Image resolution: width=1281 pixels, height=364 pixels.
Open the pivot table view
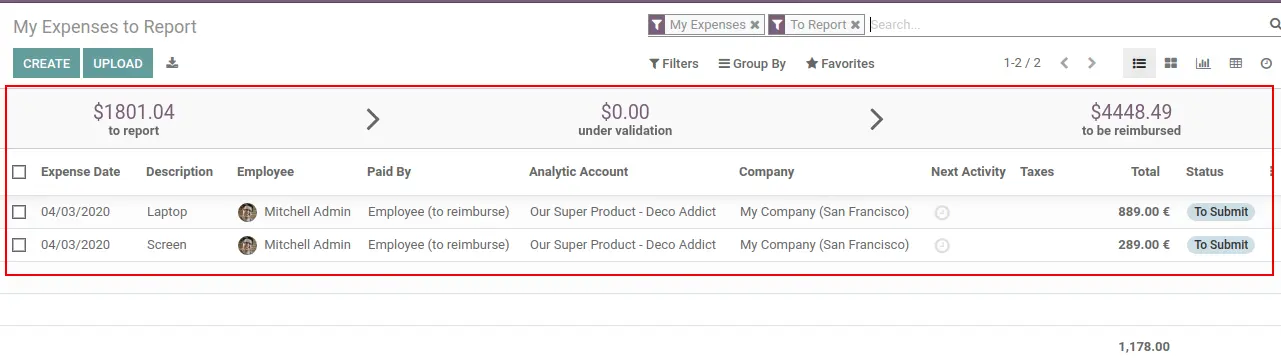pos(1236,63)
